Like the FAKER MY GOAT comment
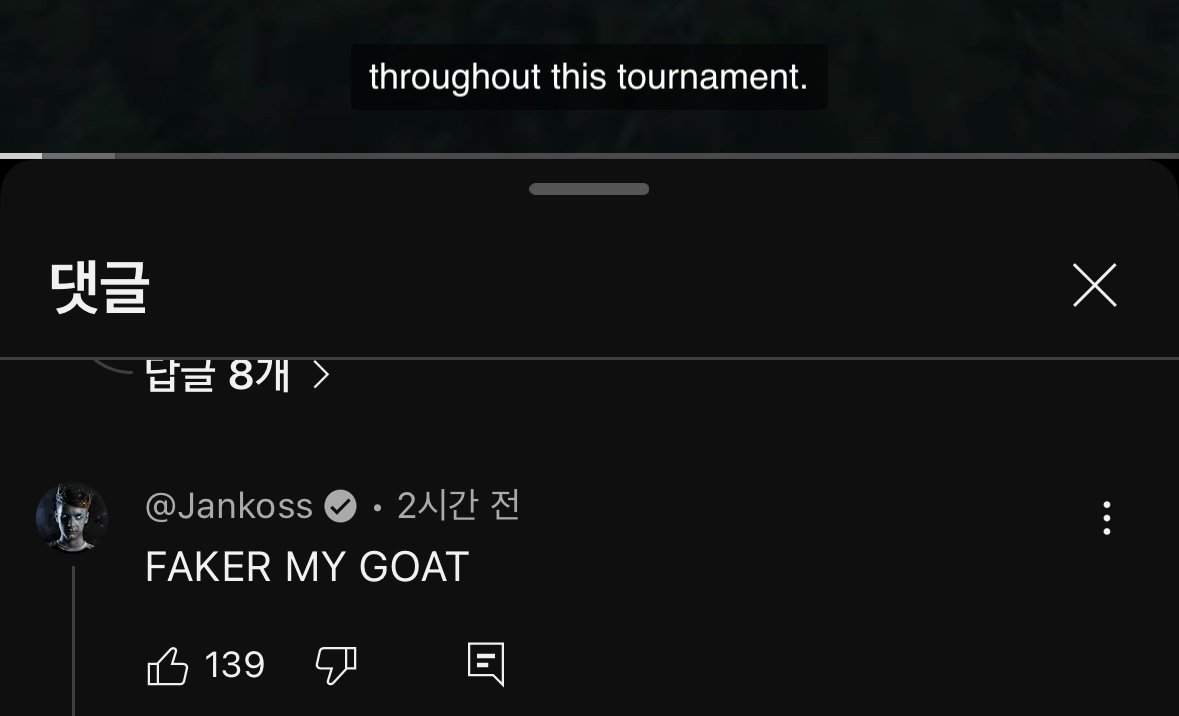 pos(168,666)
